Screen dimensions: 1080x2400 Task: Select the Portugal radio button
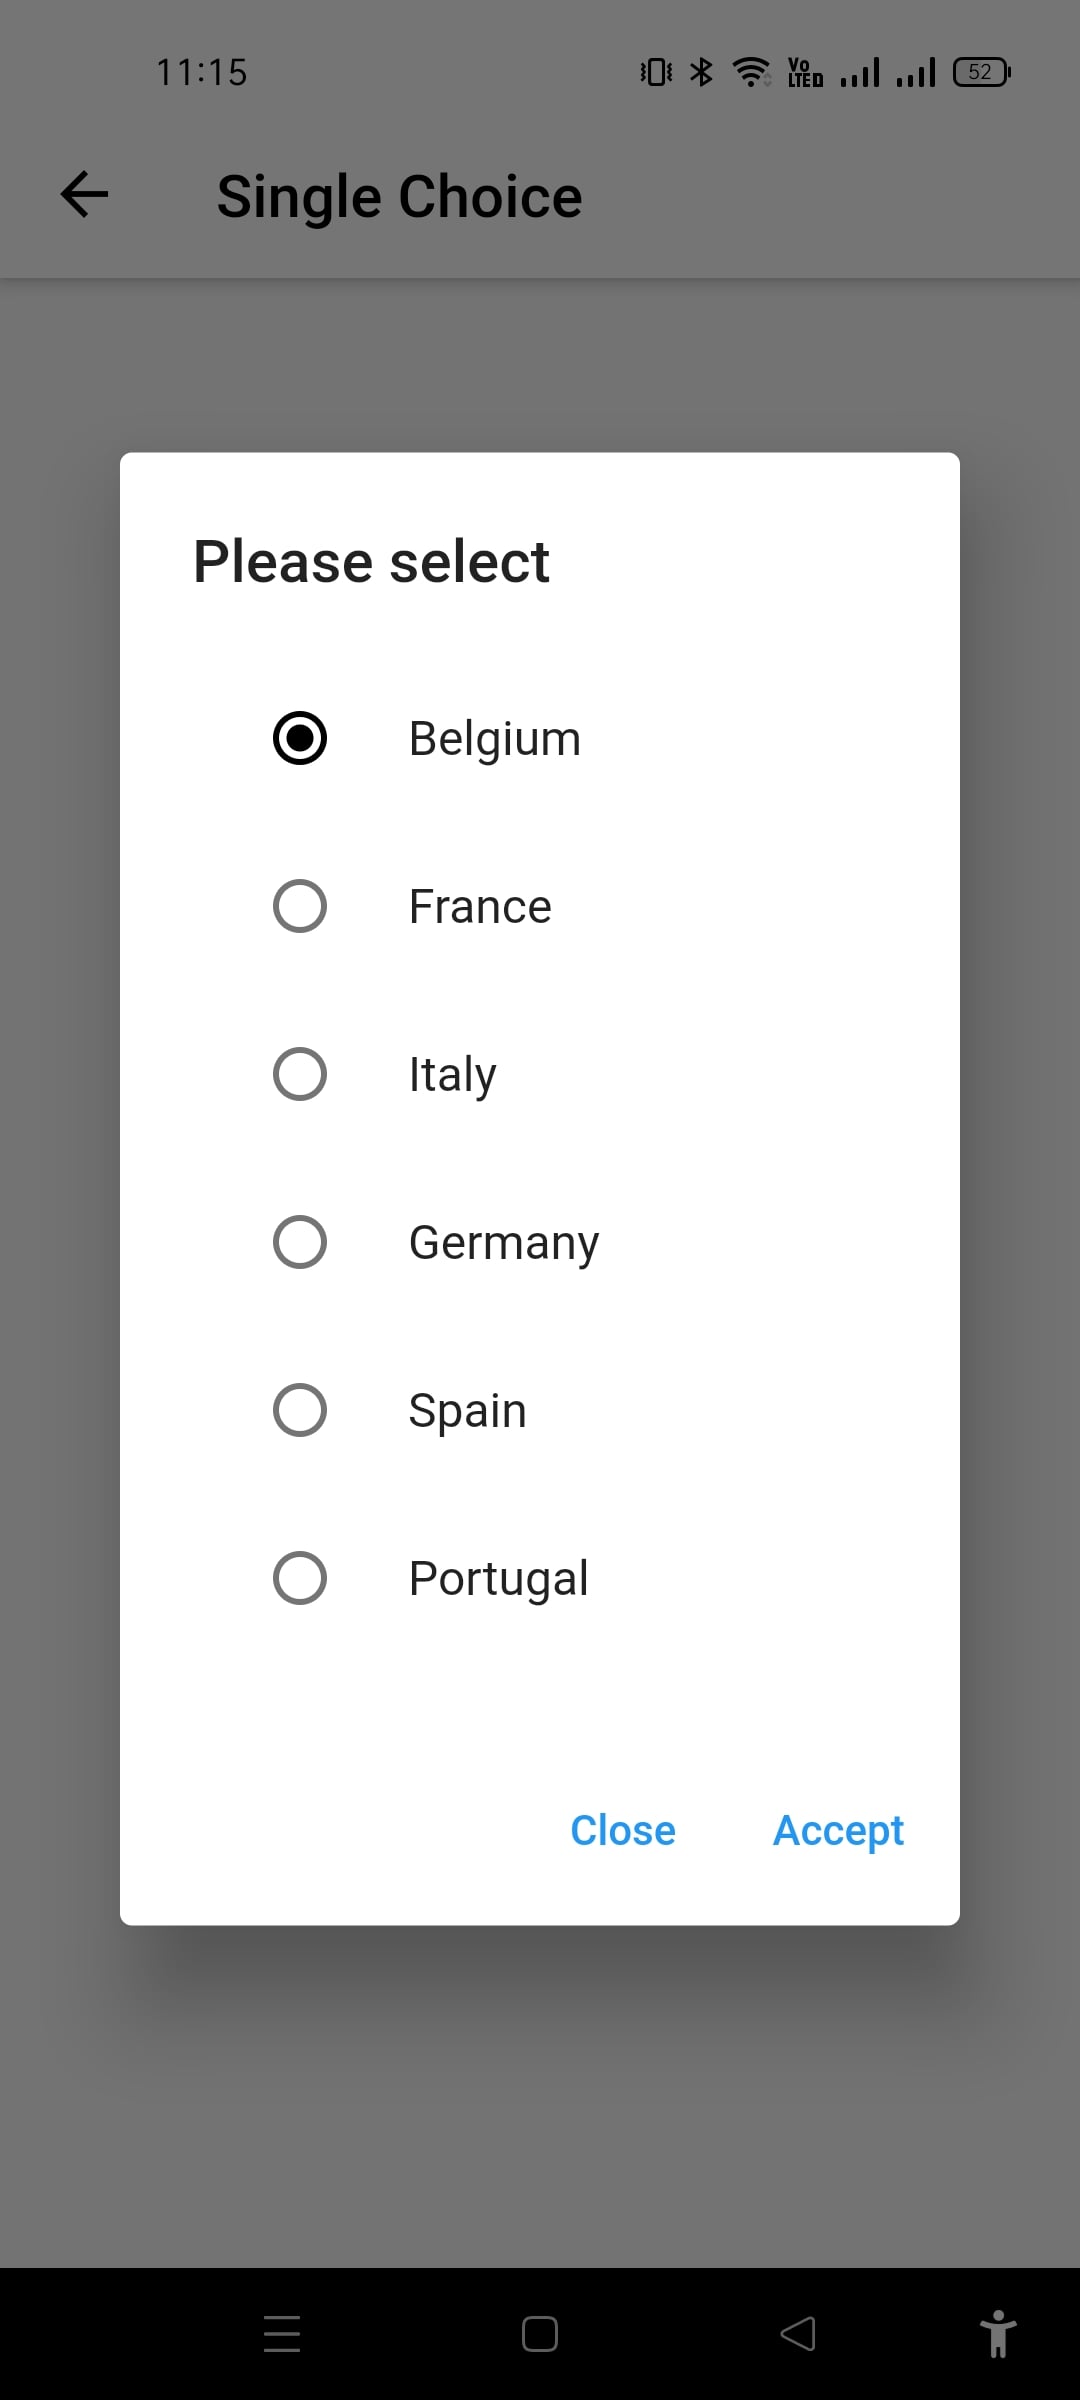click(300, 1578)
